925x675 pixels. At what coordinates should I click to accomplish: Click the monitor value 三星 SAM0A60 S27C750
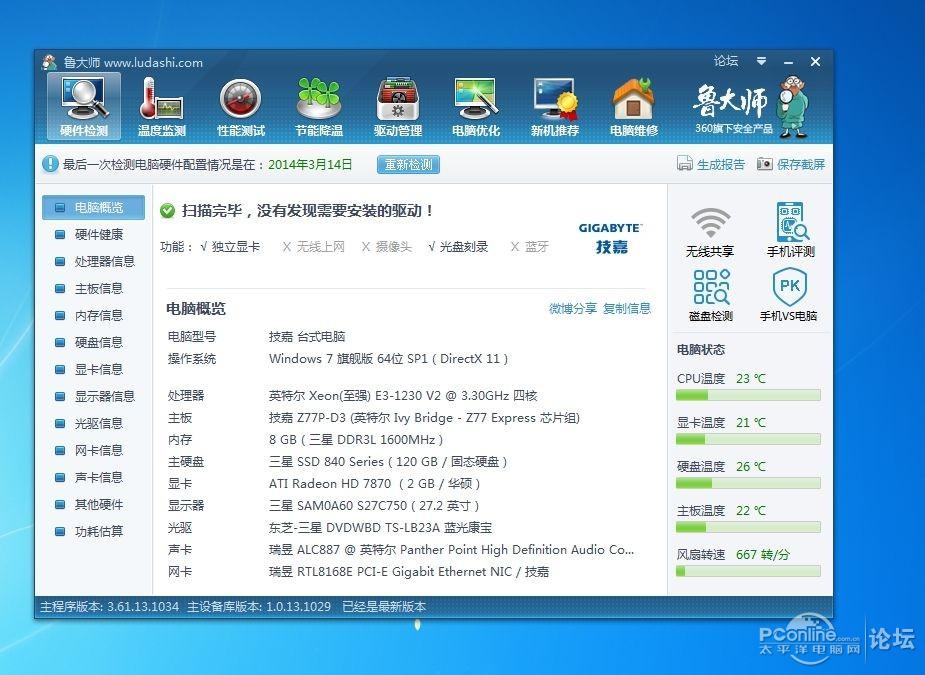374,506
